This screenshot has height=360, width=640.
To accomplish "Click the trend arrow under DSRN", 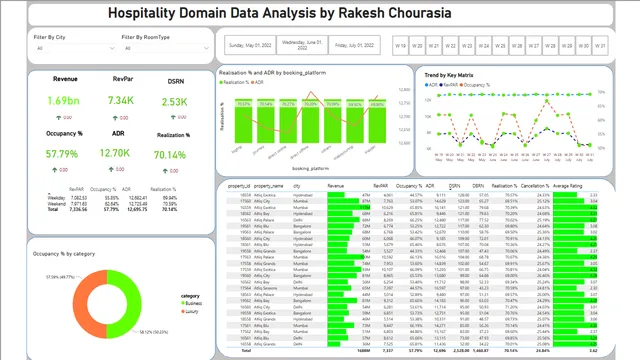I will (173, 117).
